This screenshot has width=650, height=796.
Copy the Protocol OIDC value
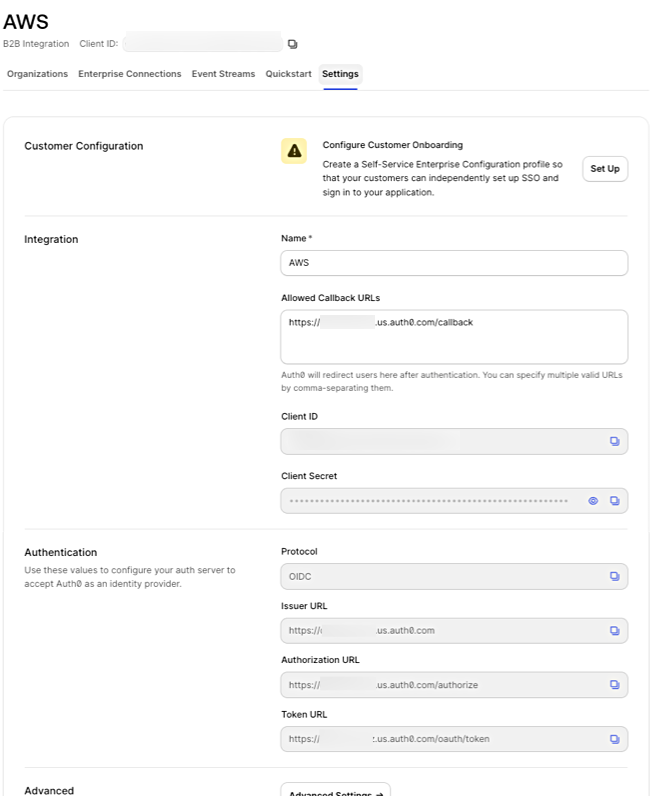click(614, 576)
